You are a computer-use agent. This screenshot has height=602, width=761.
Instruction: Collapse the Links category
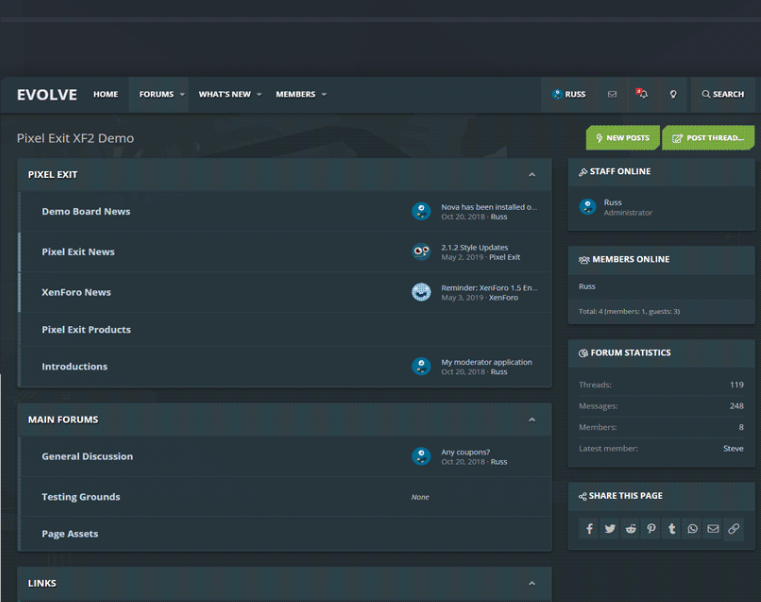(532, 583)
